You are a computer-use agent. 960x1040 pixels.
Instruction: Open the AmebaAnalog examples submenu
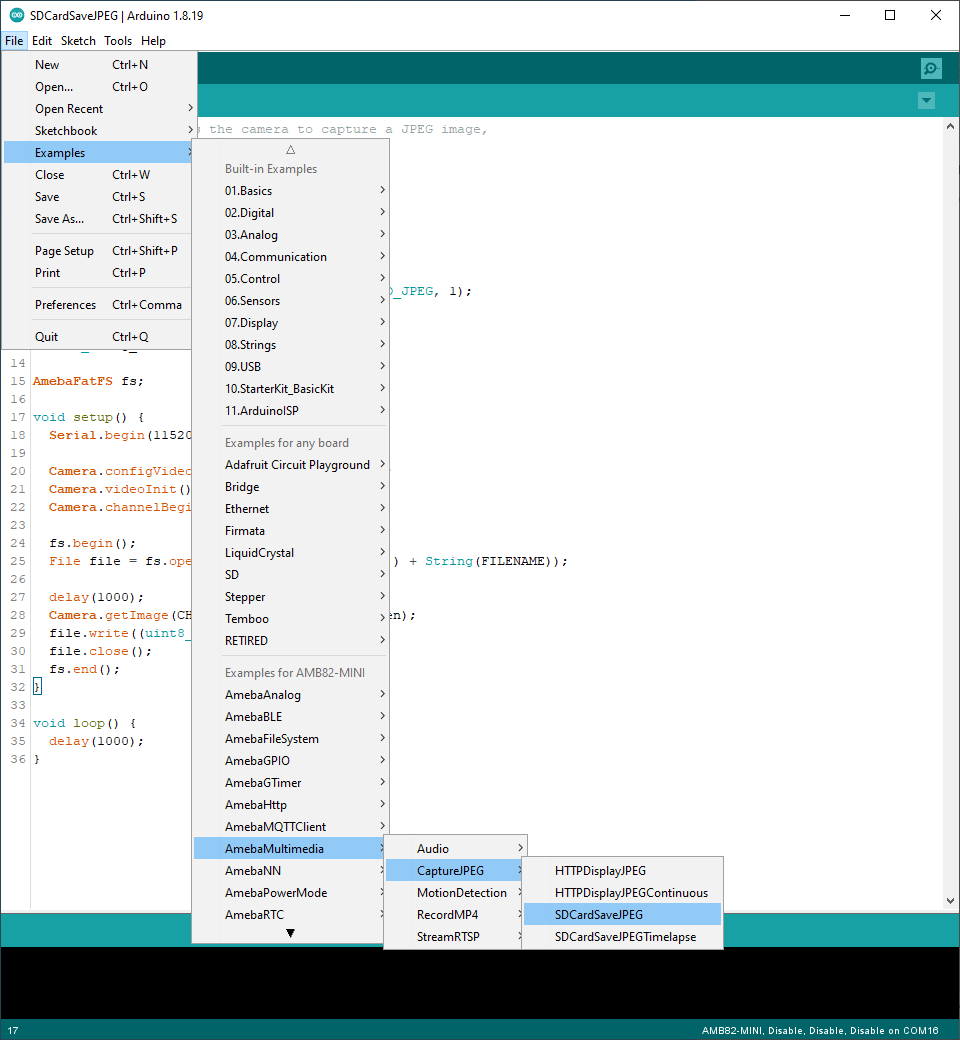pyautogui.click(x=291, y=694)
